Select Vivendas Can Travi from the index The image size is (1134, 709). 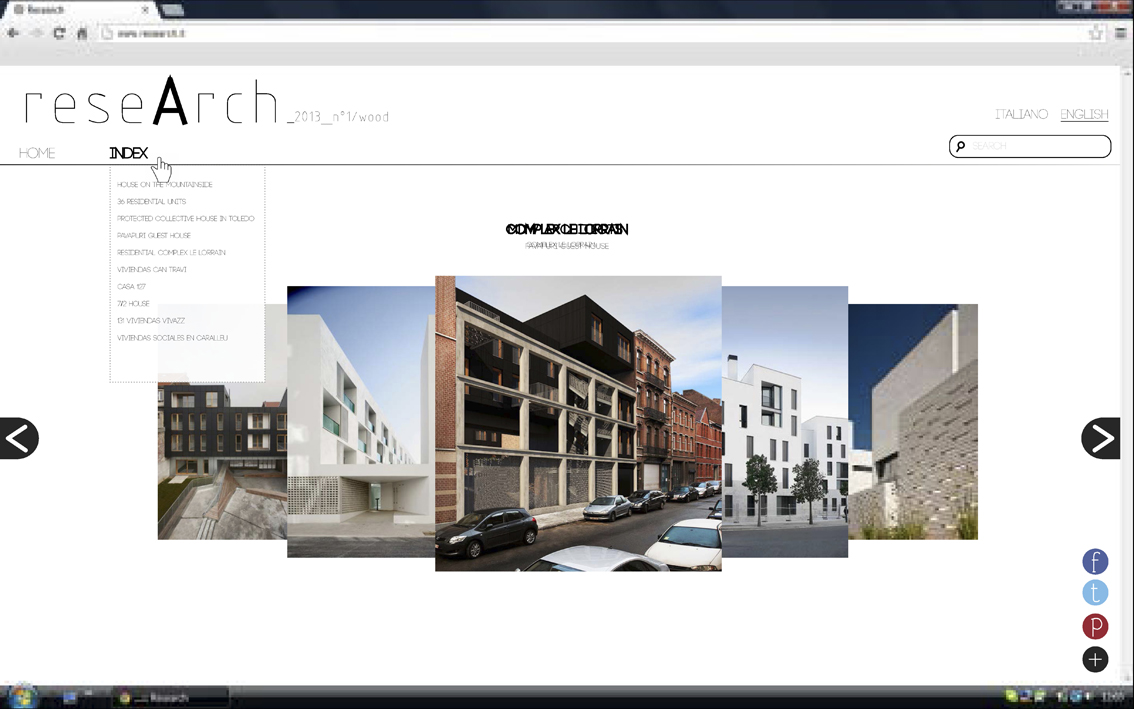click(151, 270)
